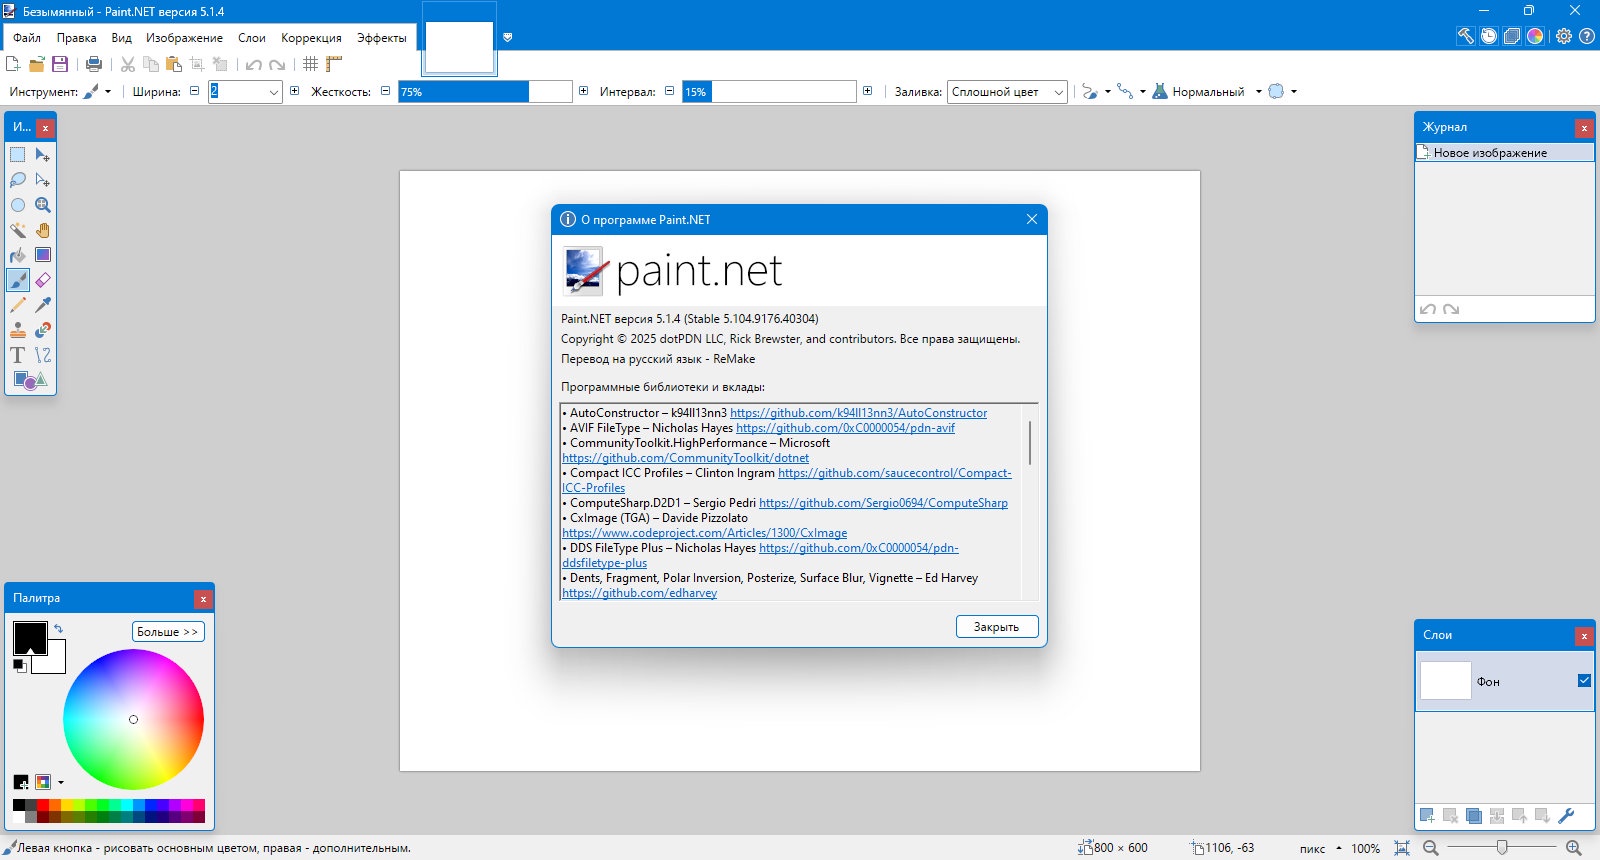Add a new layer in Слои panel
Screen dimensions: 1600x860
(1427, 816)
